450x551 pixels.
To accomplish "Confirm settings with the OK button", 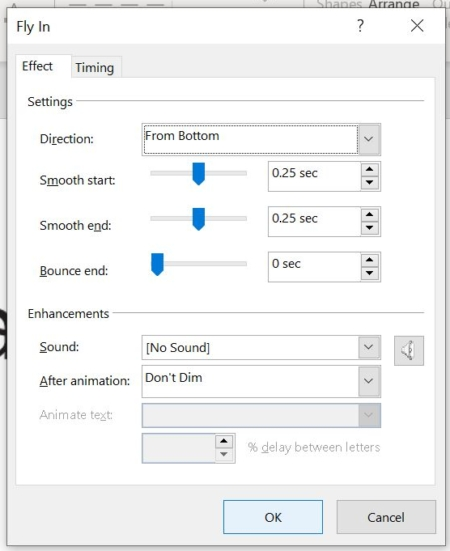I will [273, 517].
